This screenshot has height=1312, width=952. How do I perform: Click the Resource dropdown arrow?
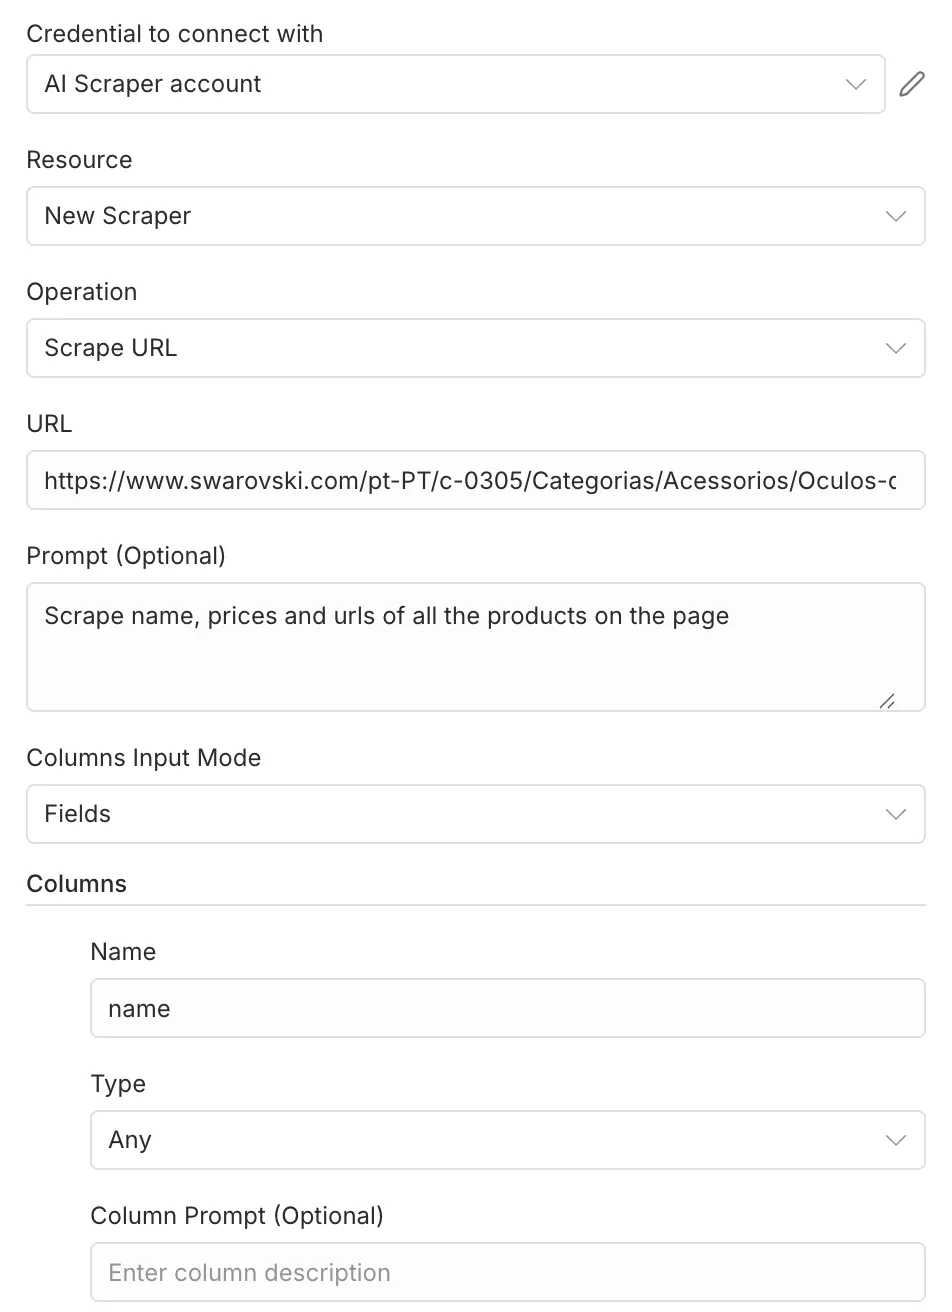pyautogui.click(x=895, y=216)
